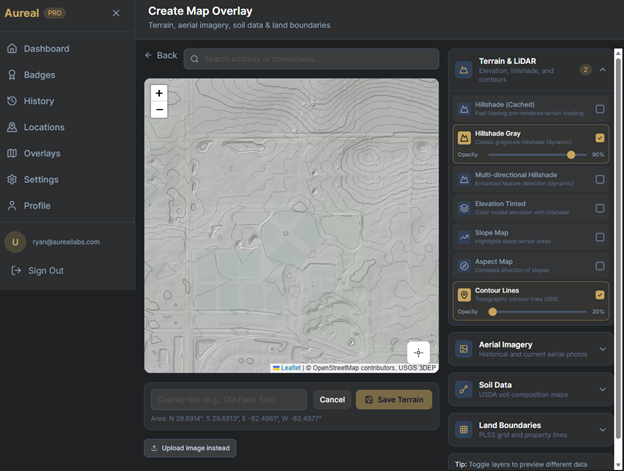624x471 pixels.
Task: Click the Hillshade Gray opacity slider handle
Action: point(571,155)
